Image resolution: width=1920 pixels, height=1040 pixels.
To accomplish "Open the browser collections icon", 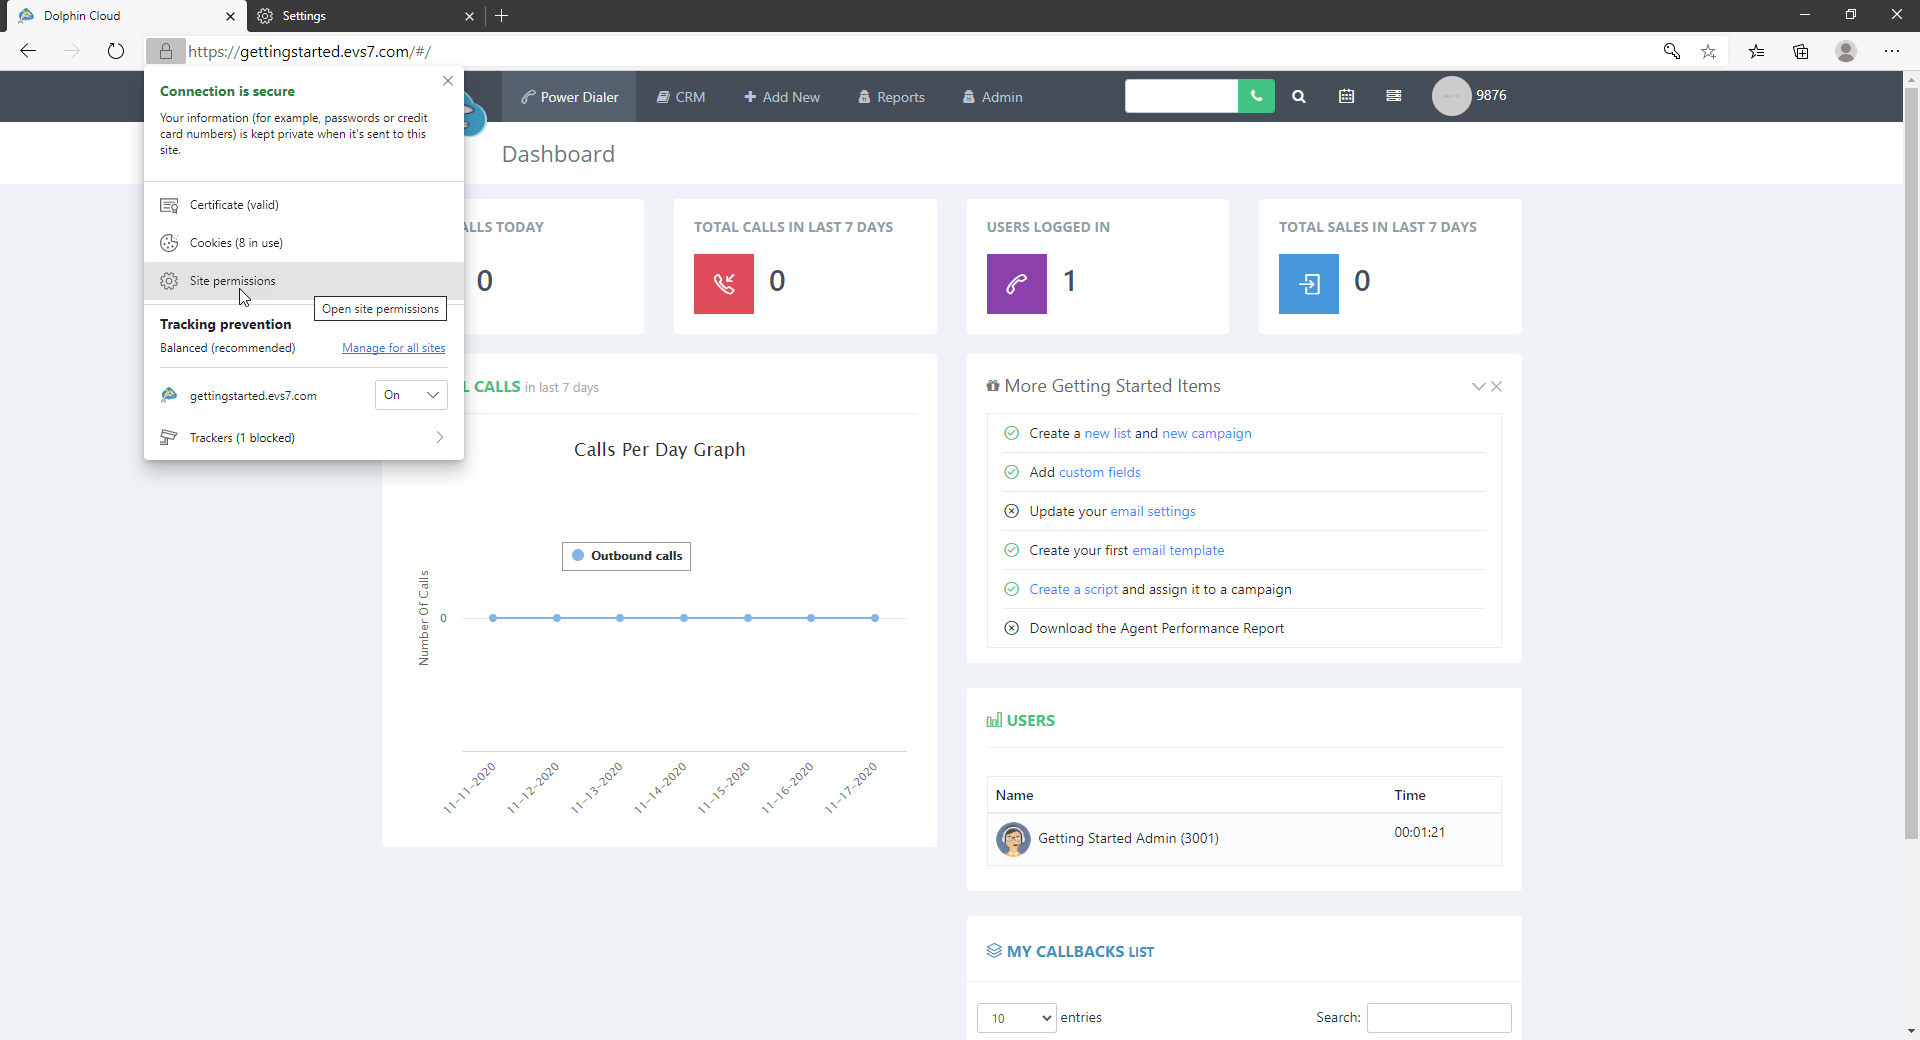I will [x=1801, y=51].
